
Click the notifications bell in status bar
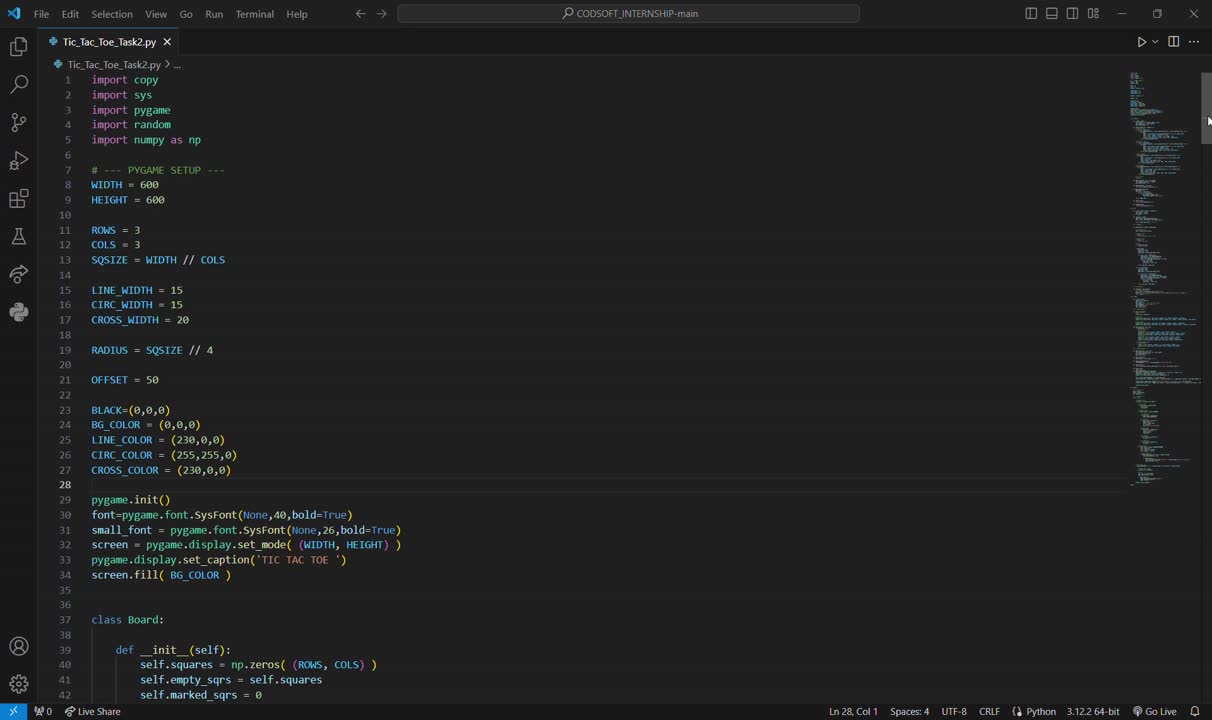point(1194,711)
